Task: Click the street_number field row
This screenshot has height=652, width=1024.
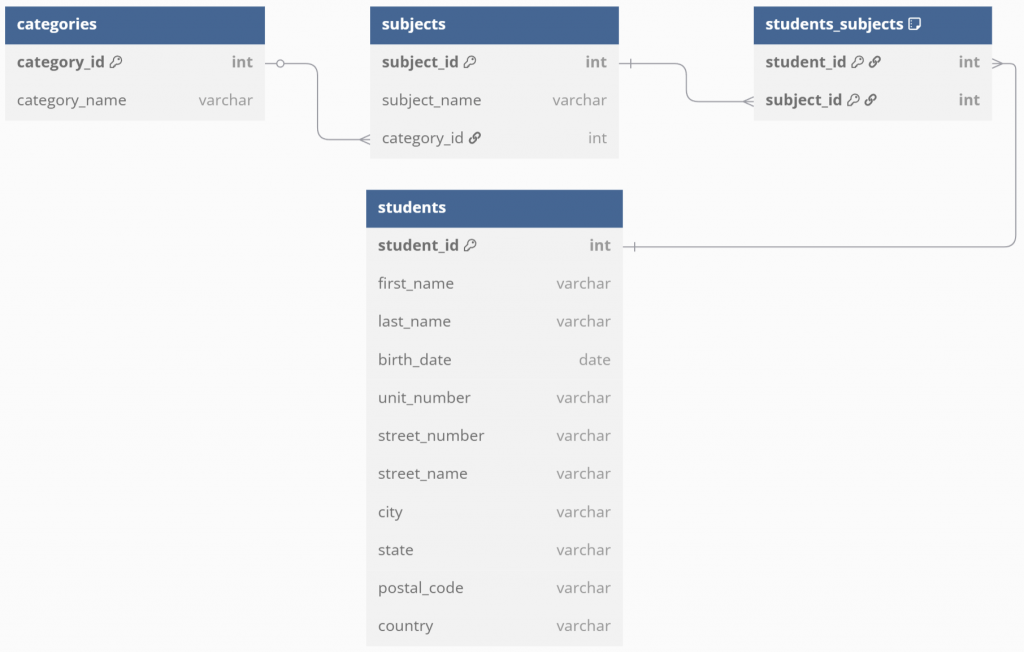Action: click(494, 436)
